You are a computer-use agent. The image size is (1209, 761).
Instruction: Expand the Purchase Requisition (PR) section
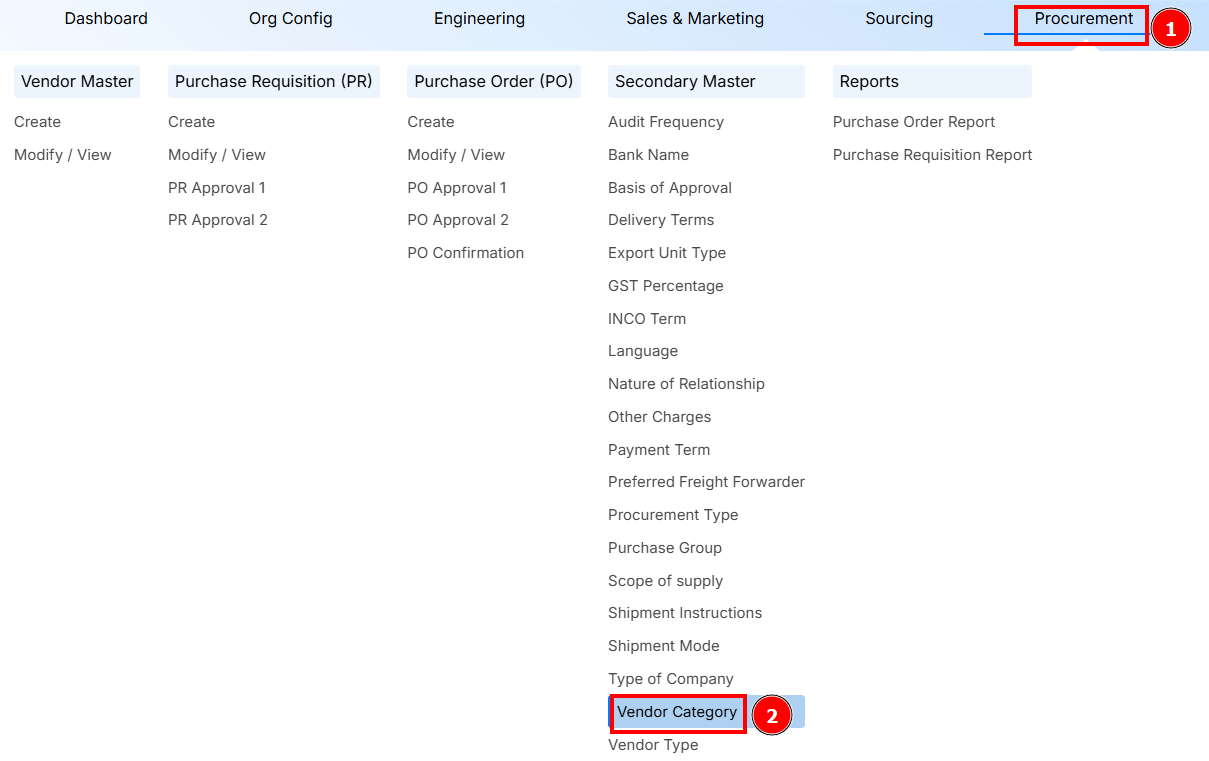pos(273,81)
